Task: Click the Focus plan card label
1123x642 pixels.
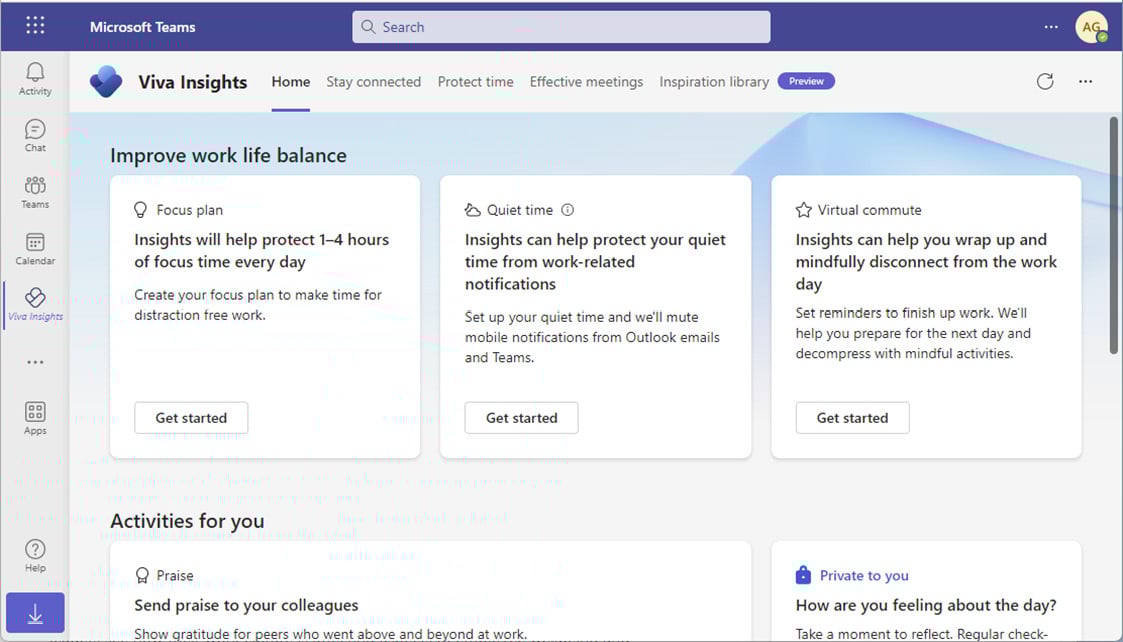Action: (x=190, y=210)
